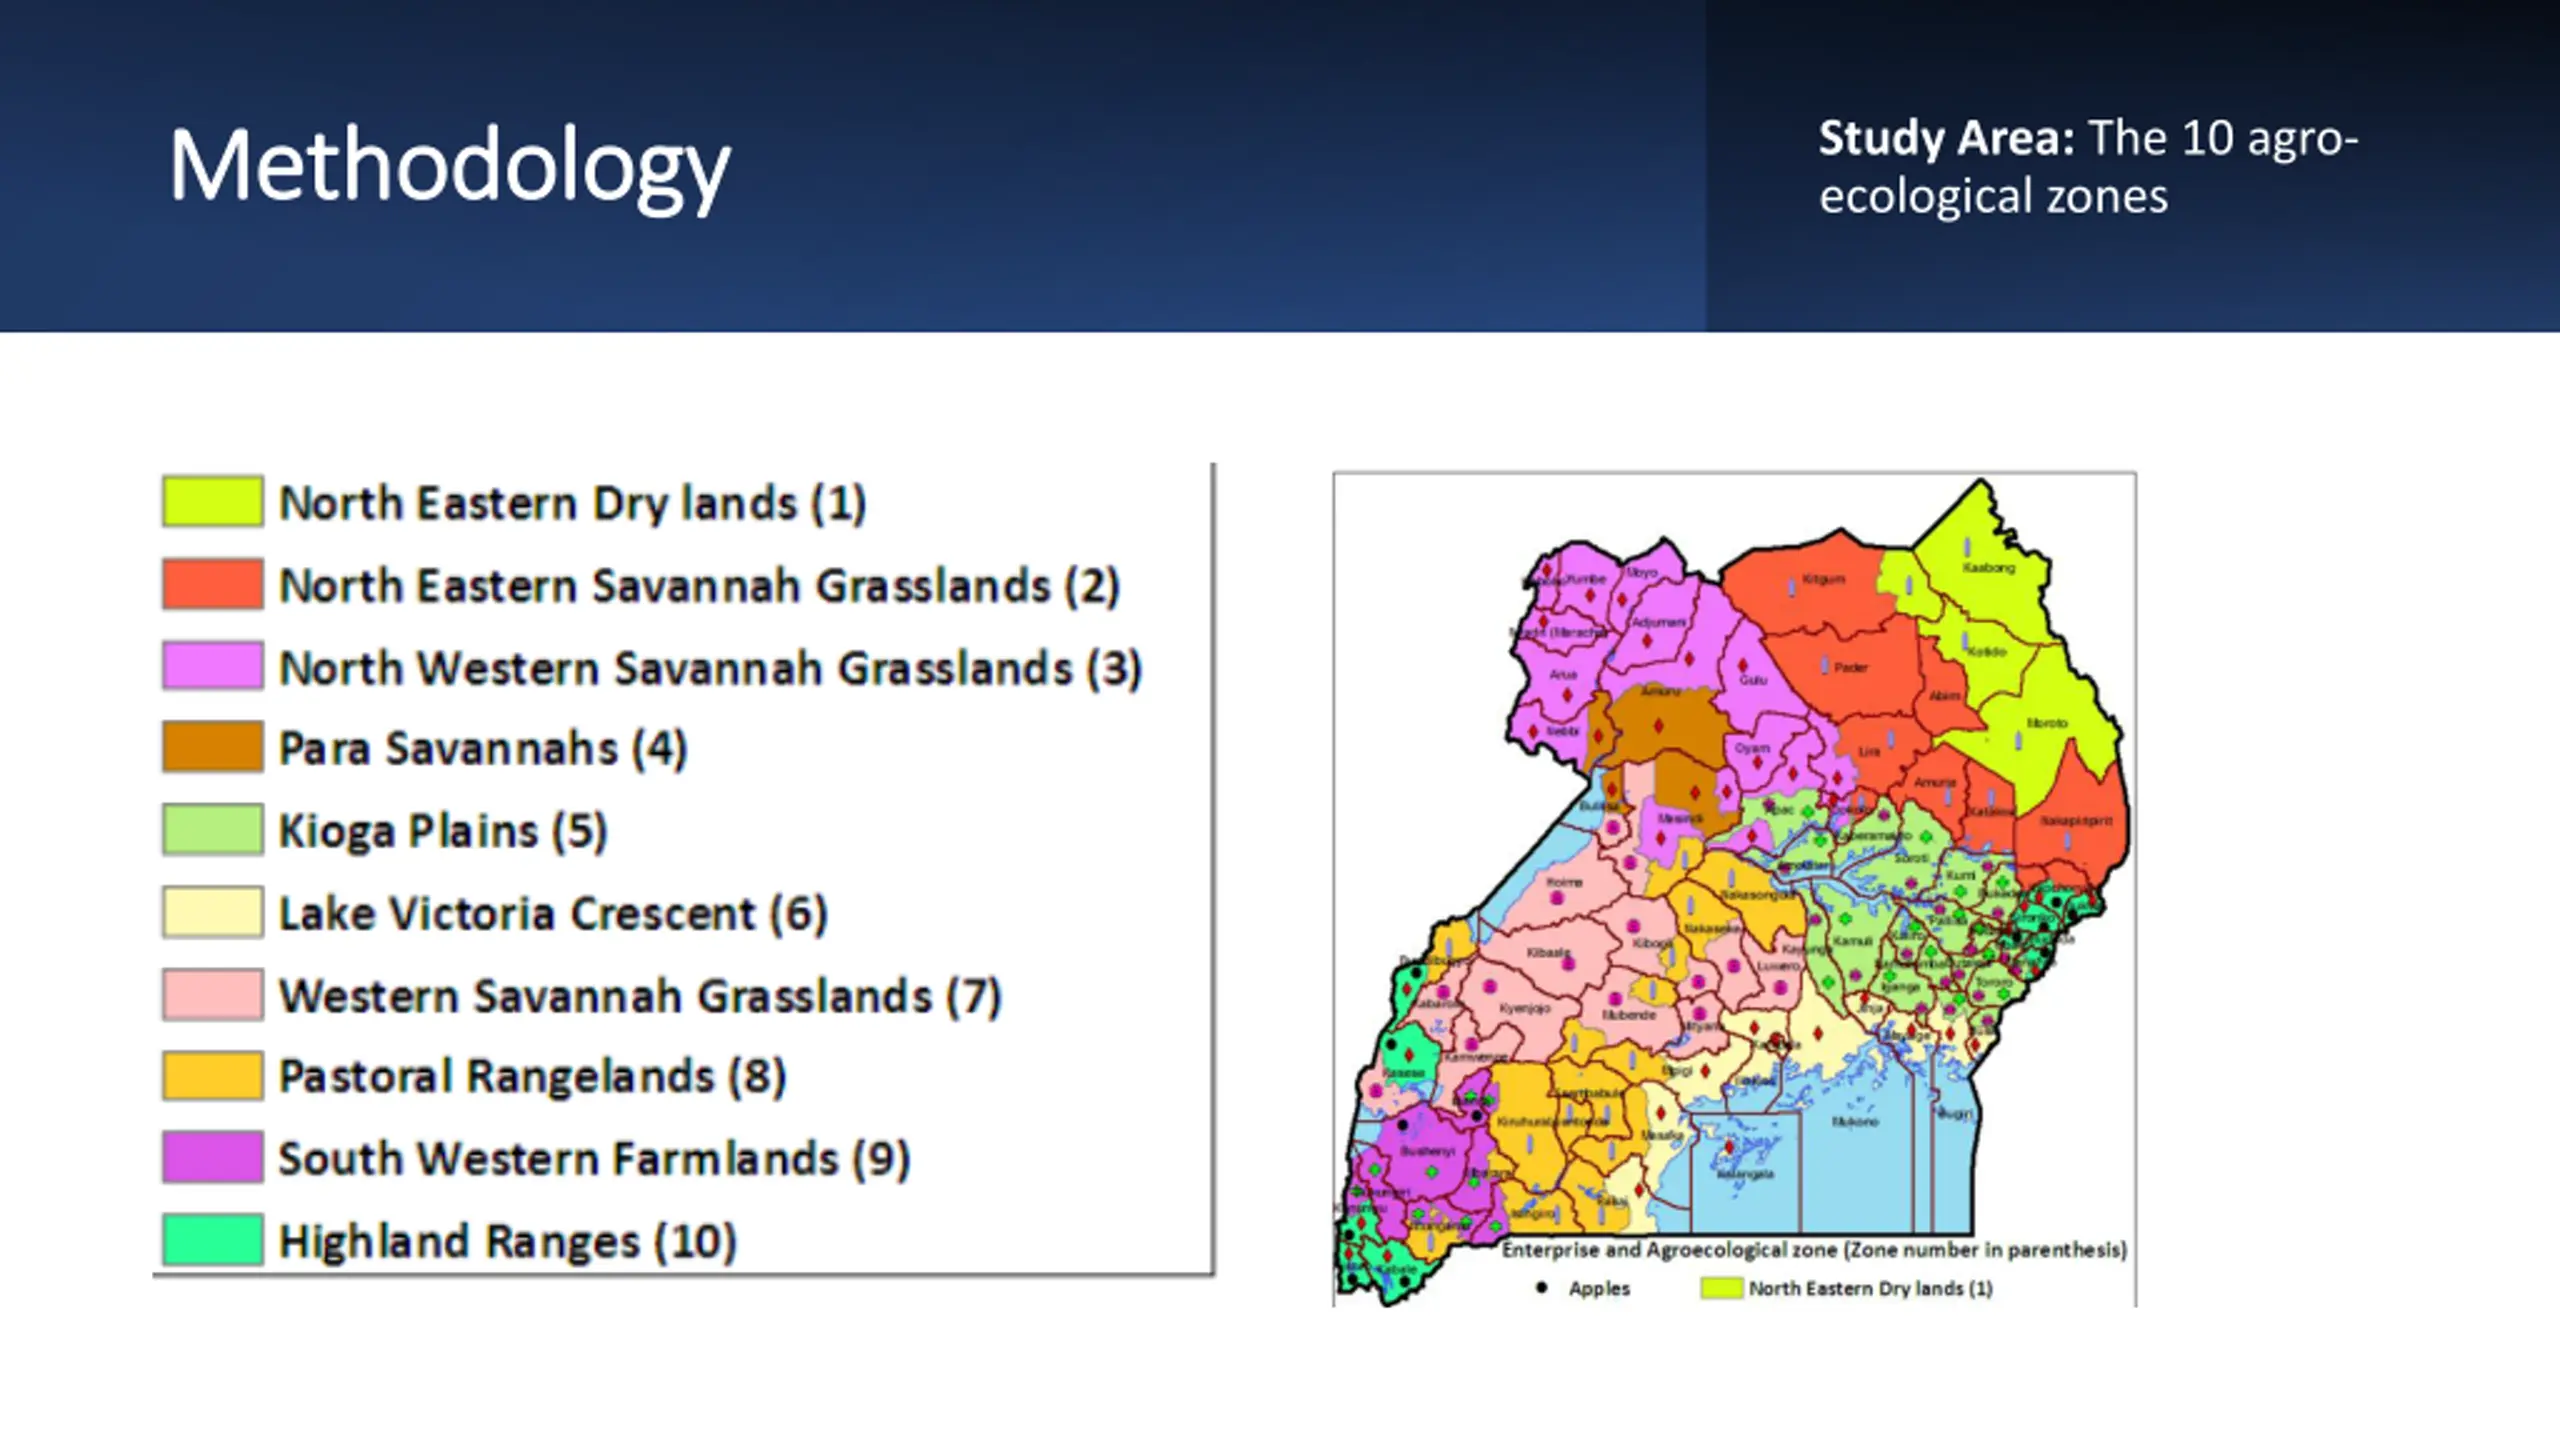The height and width of the screenshot is (1440, 2560).
Task: Click the "Enterprise and Agroecological zone" map caption
Action: click(x=1814, y=1250)
